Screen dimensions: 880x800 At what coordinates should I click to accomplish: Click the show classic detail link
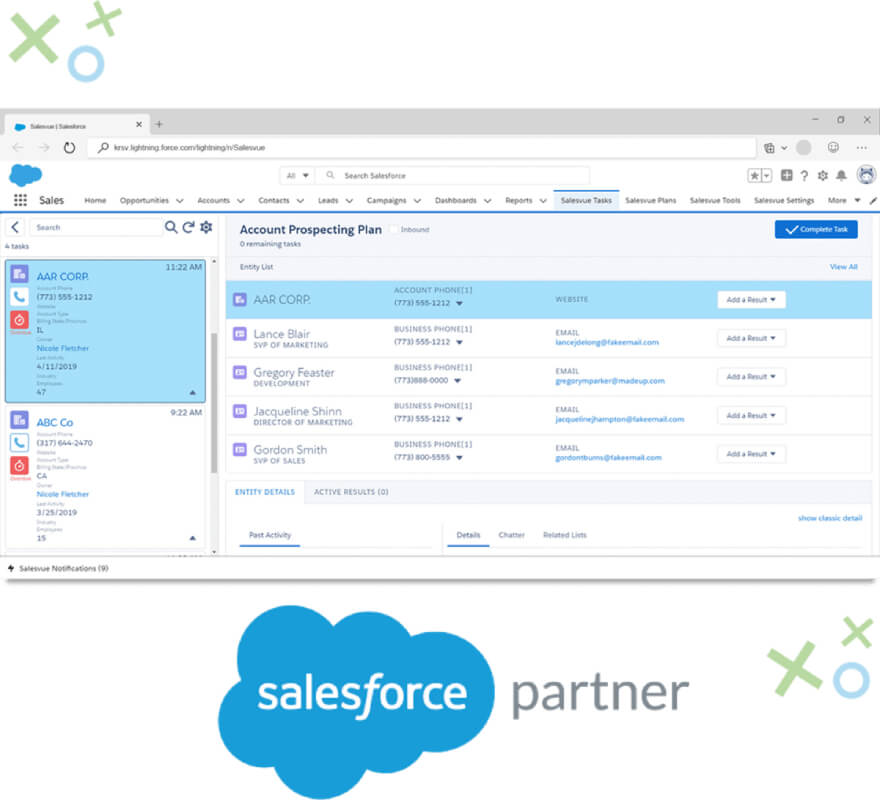pos(830,518)
